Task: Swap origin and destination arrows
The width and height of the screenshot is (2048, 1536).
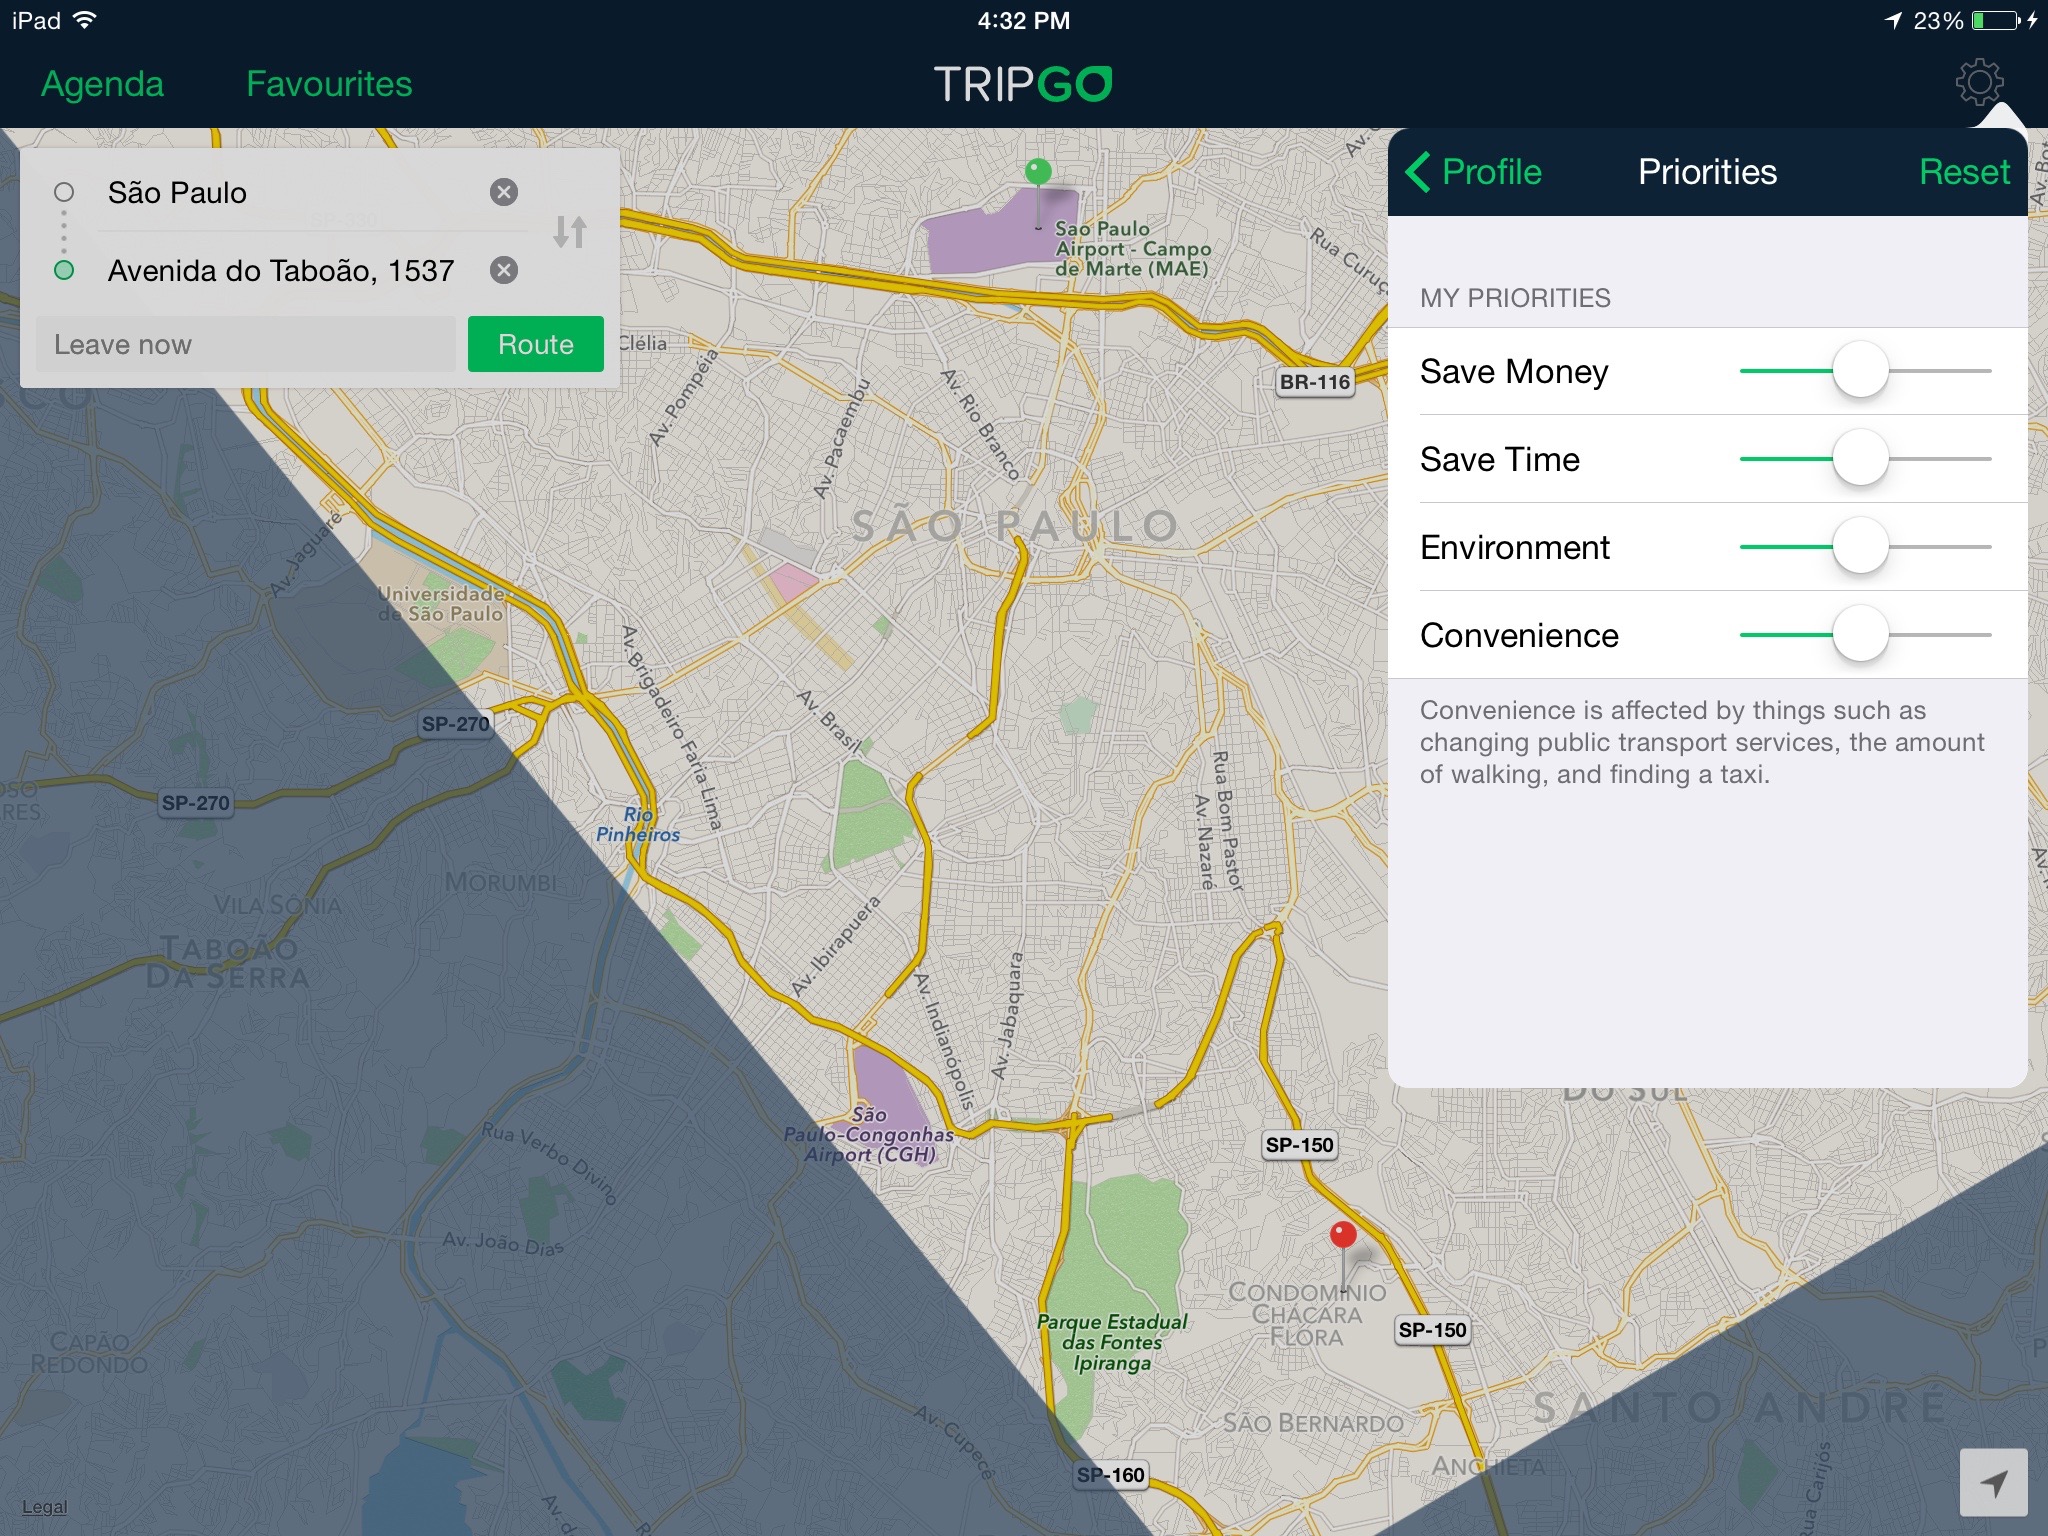Action: click(570, 232)
